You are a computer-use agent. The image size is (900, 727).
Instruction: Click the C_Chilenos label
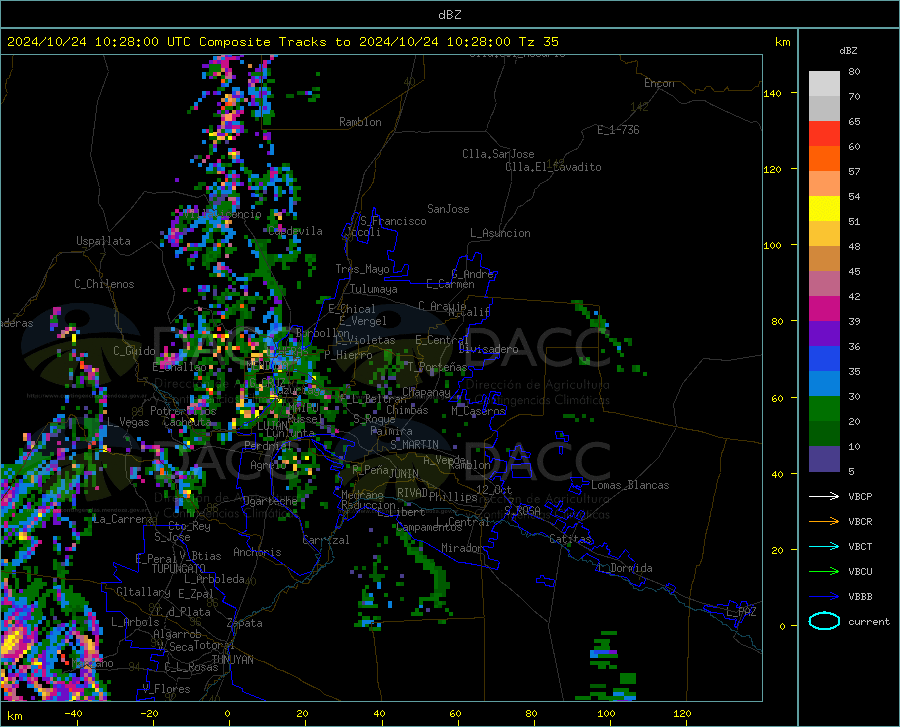(104, 284)
